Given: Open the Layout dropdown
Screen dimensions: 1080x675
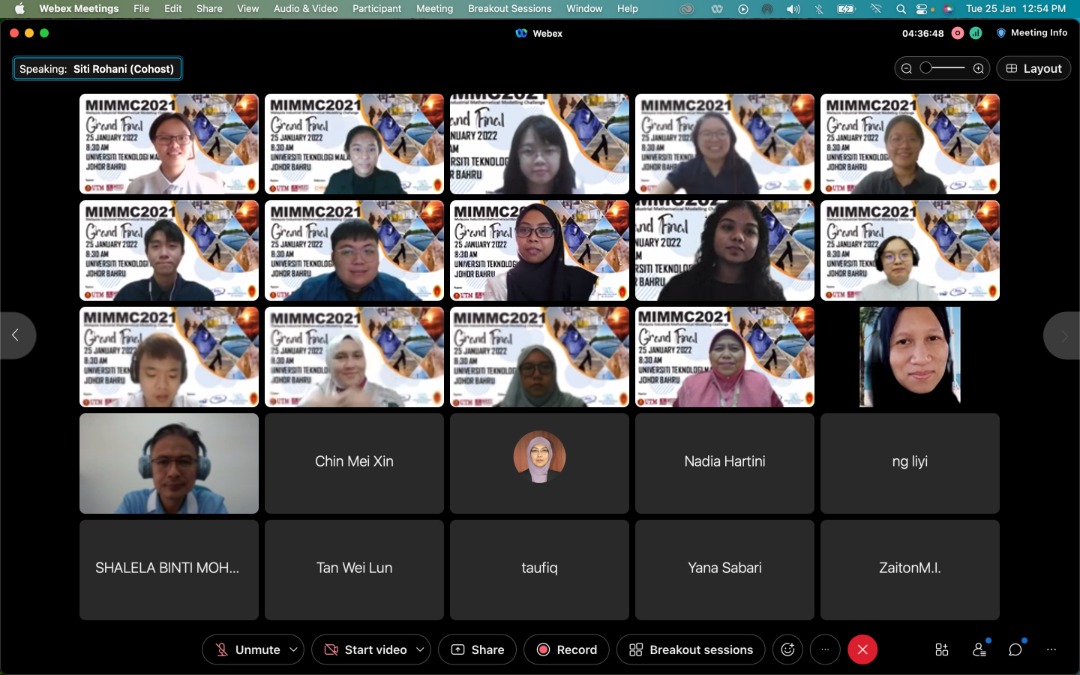Looking at the screenshot, I should (1034, 69).
